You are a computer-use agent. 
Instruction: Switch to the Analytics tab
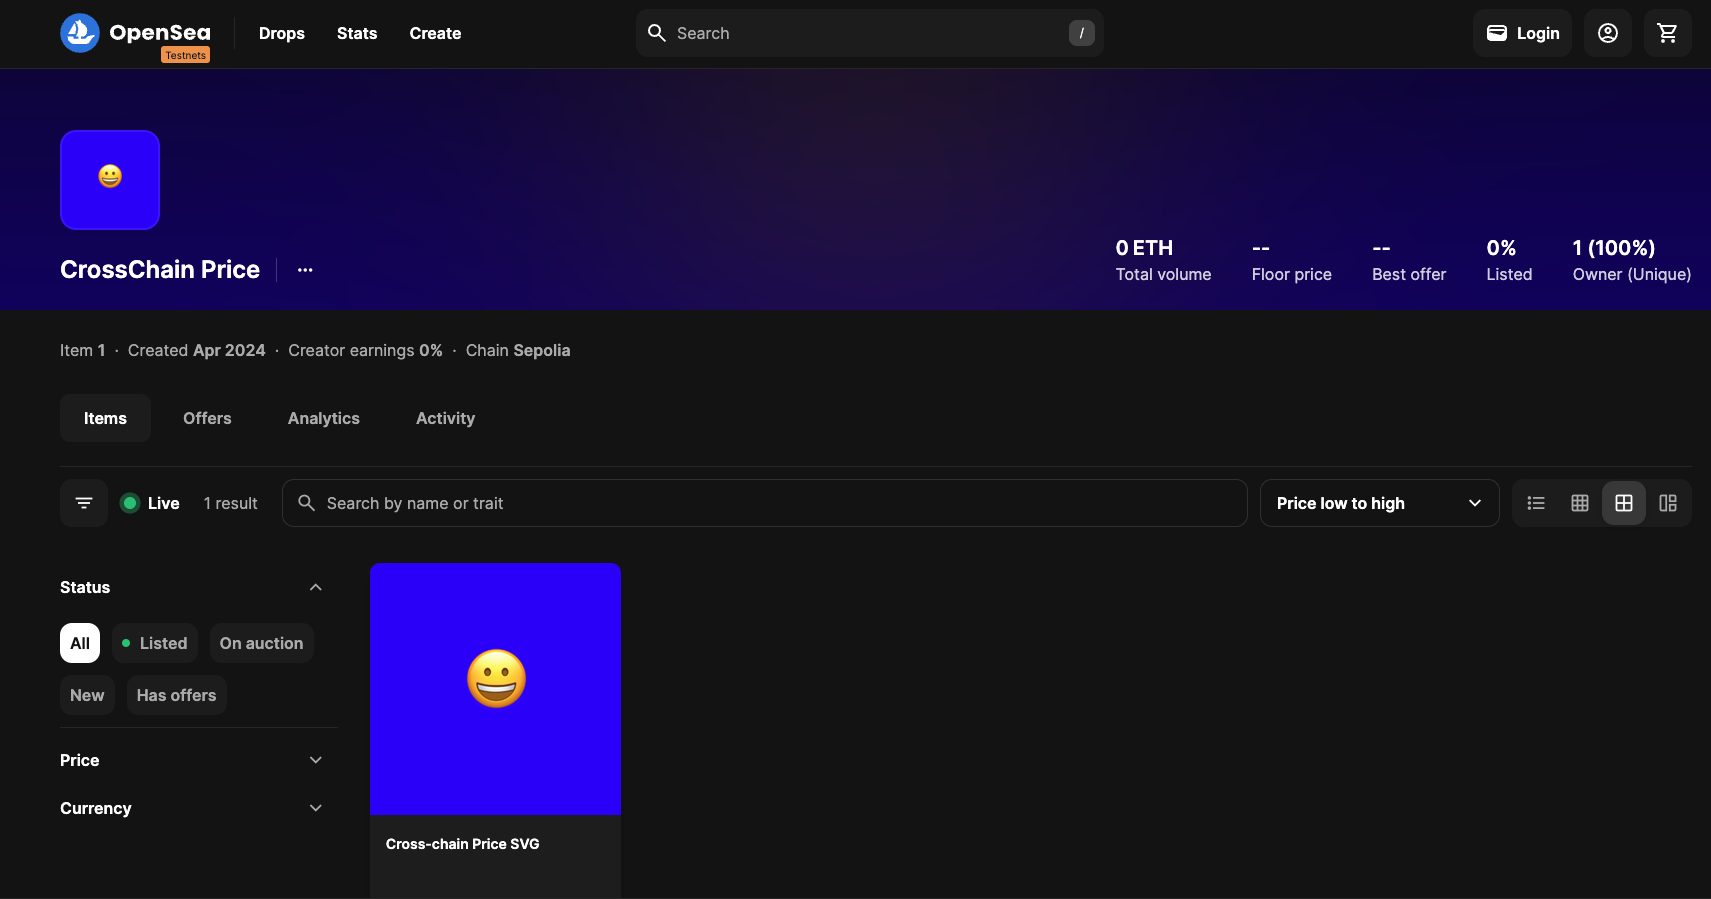[323, 418]
